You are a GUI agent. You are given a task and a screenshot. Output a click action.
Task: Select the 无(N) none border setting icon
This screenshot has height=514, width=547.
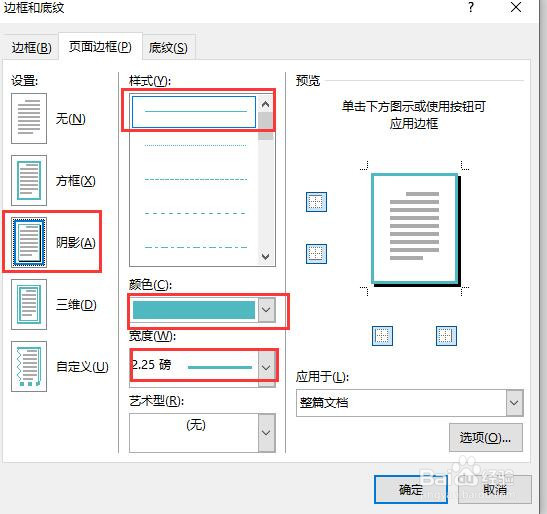pyautogui.click(x=29, y=118)
